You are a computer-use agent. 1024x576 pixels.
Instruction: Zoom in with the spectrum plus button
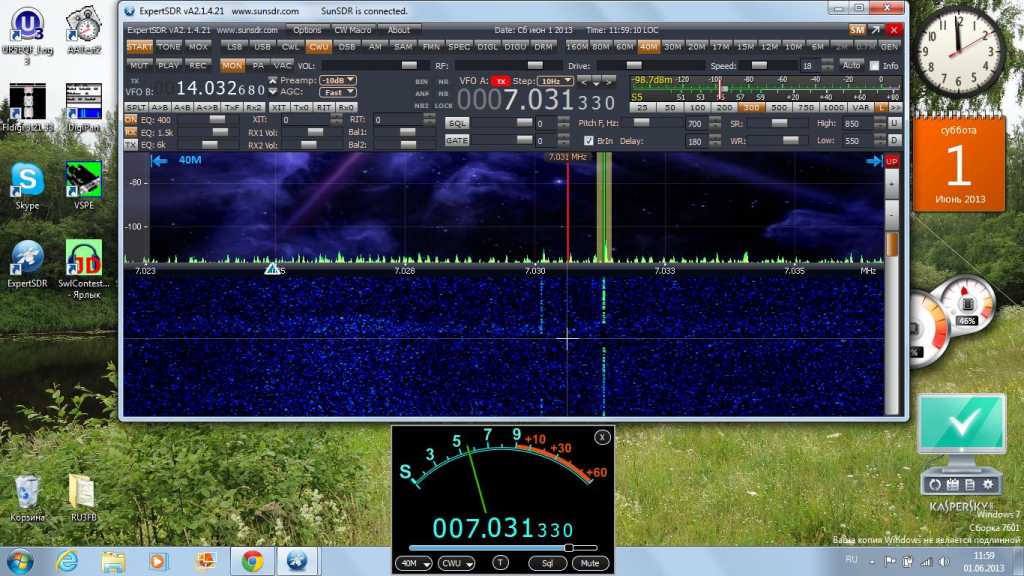[891, 184]
